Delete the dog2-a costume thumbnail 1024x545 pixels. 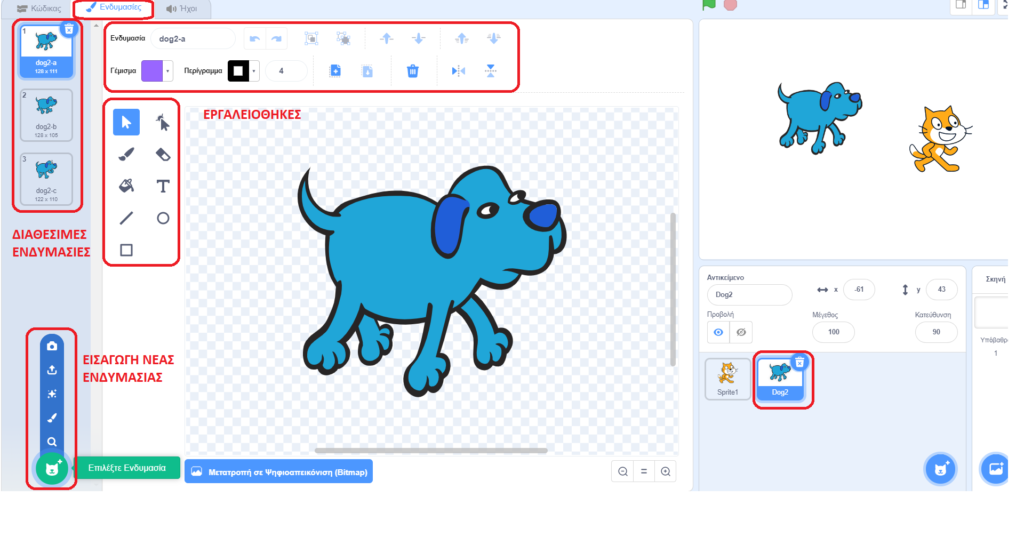[x=69, y=29]
